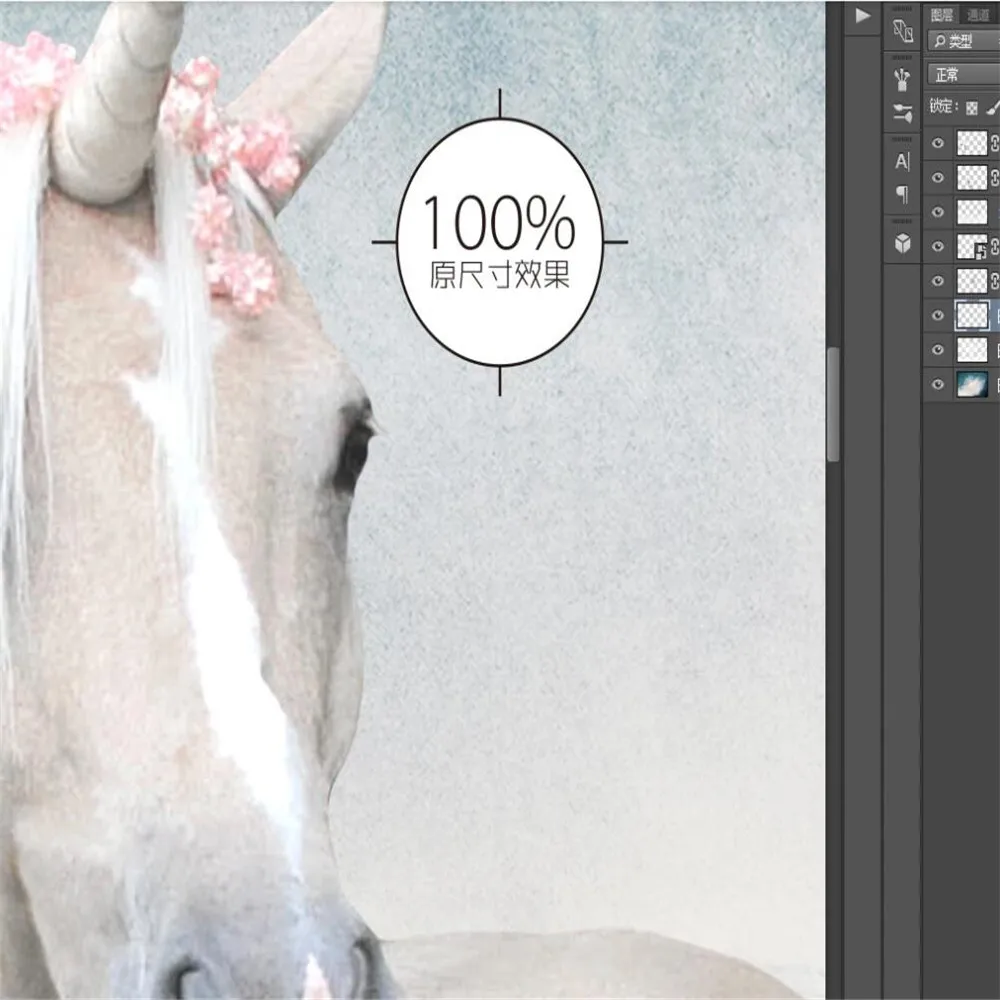Select the third layer's thumbnail
1000x1000 pixels.
point(972,212)
